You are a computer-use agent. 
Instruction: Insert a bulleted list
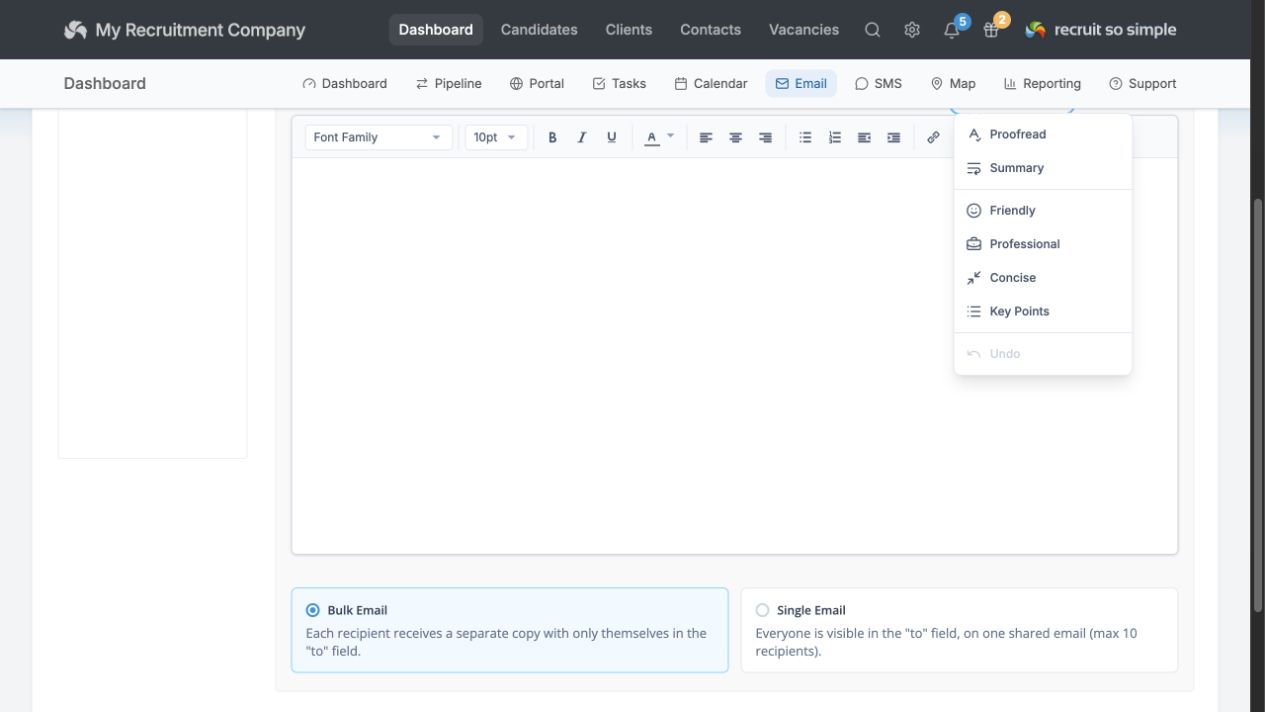(805, 137)
